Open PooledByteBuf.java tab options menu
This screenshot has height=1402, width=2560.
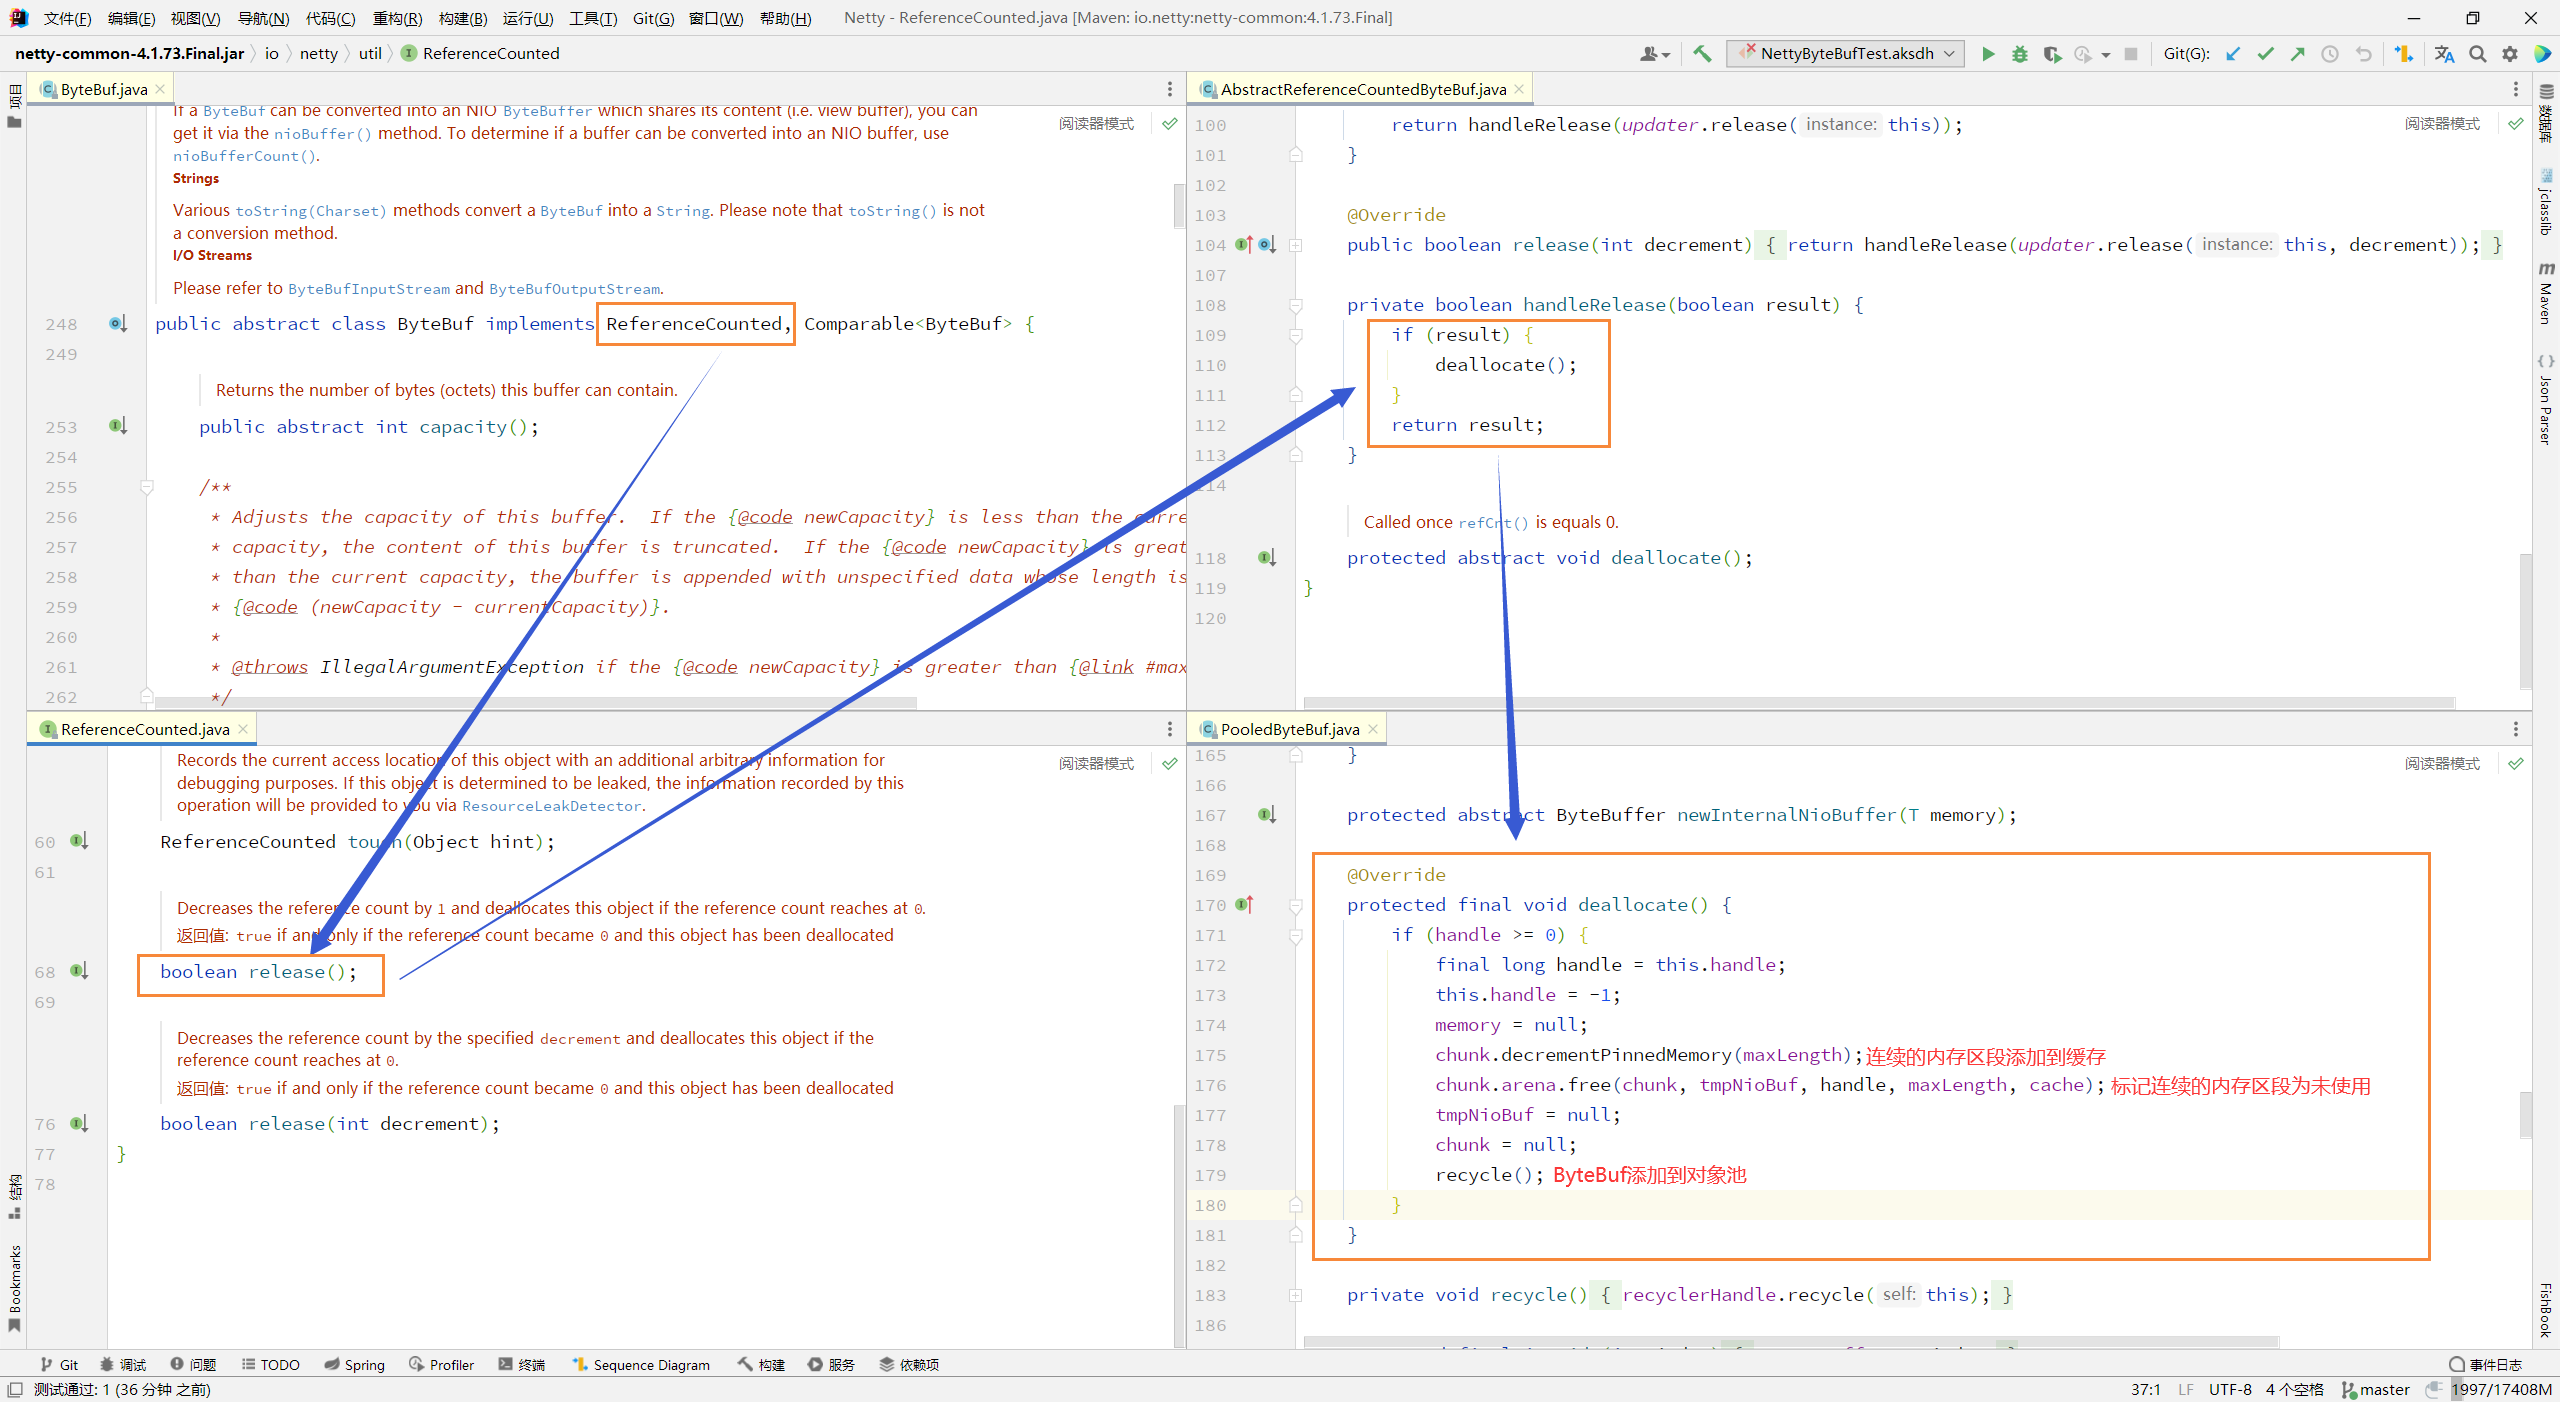tap(2515, 730)
